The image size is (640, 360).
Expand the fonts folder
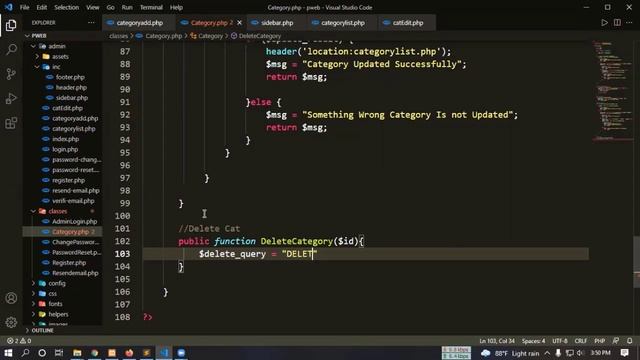[x=55, y=304]
